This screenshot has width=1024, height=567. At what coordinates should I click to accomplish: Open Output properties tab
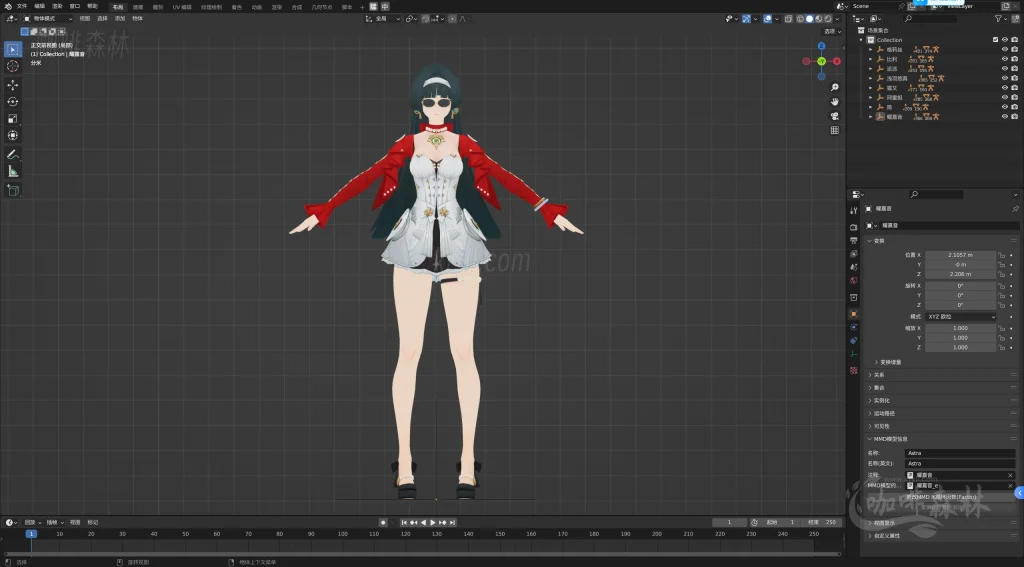(854, 240)
